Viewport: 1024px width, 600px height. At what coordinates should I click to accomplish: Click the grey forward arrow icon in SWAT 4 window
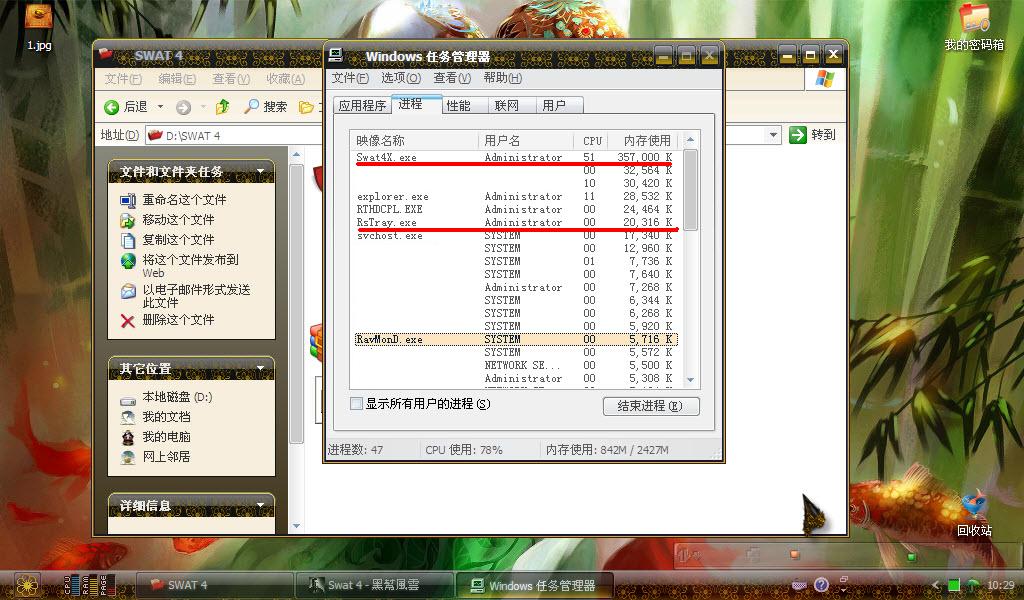click(184, 107)
